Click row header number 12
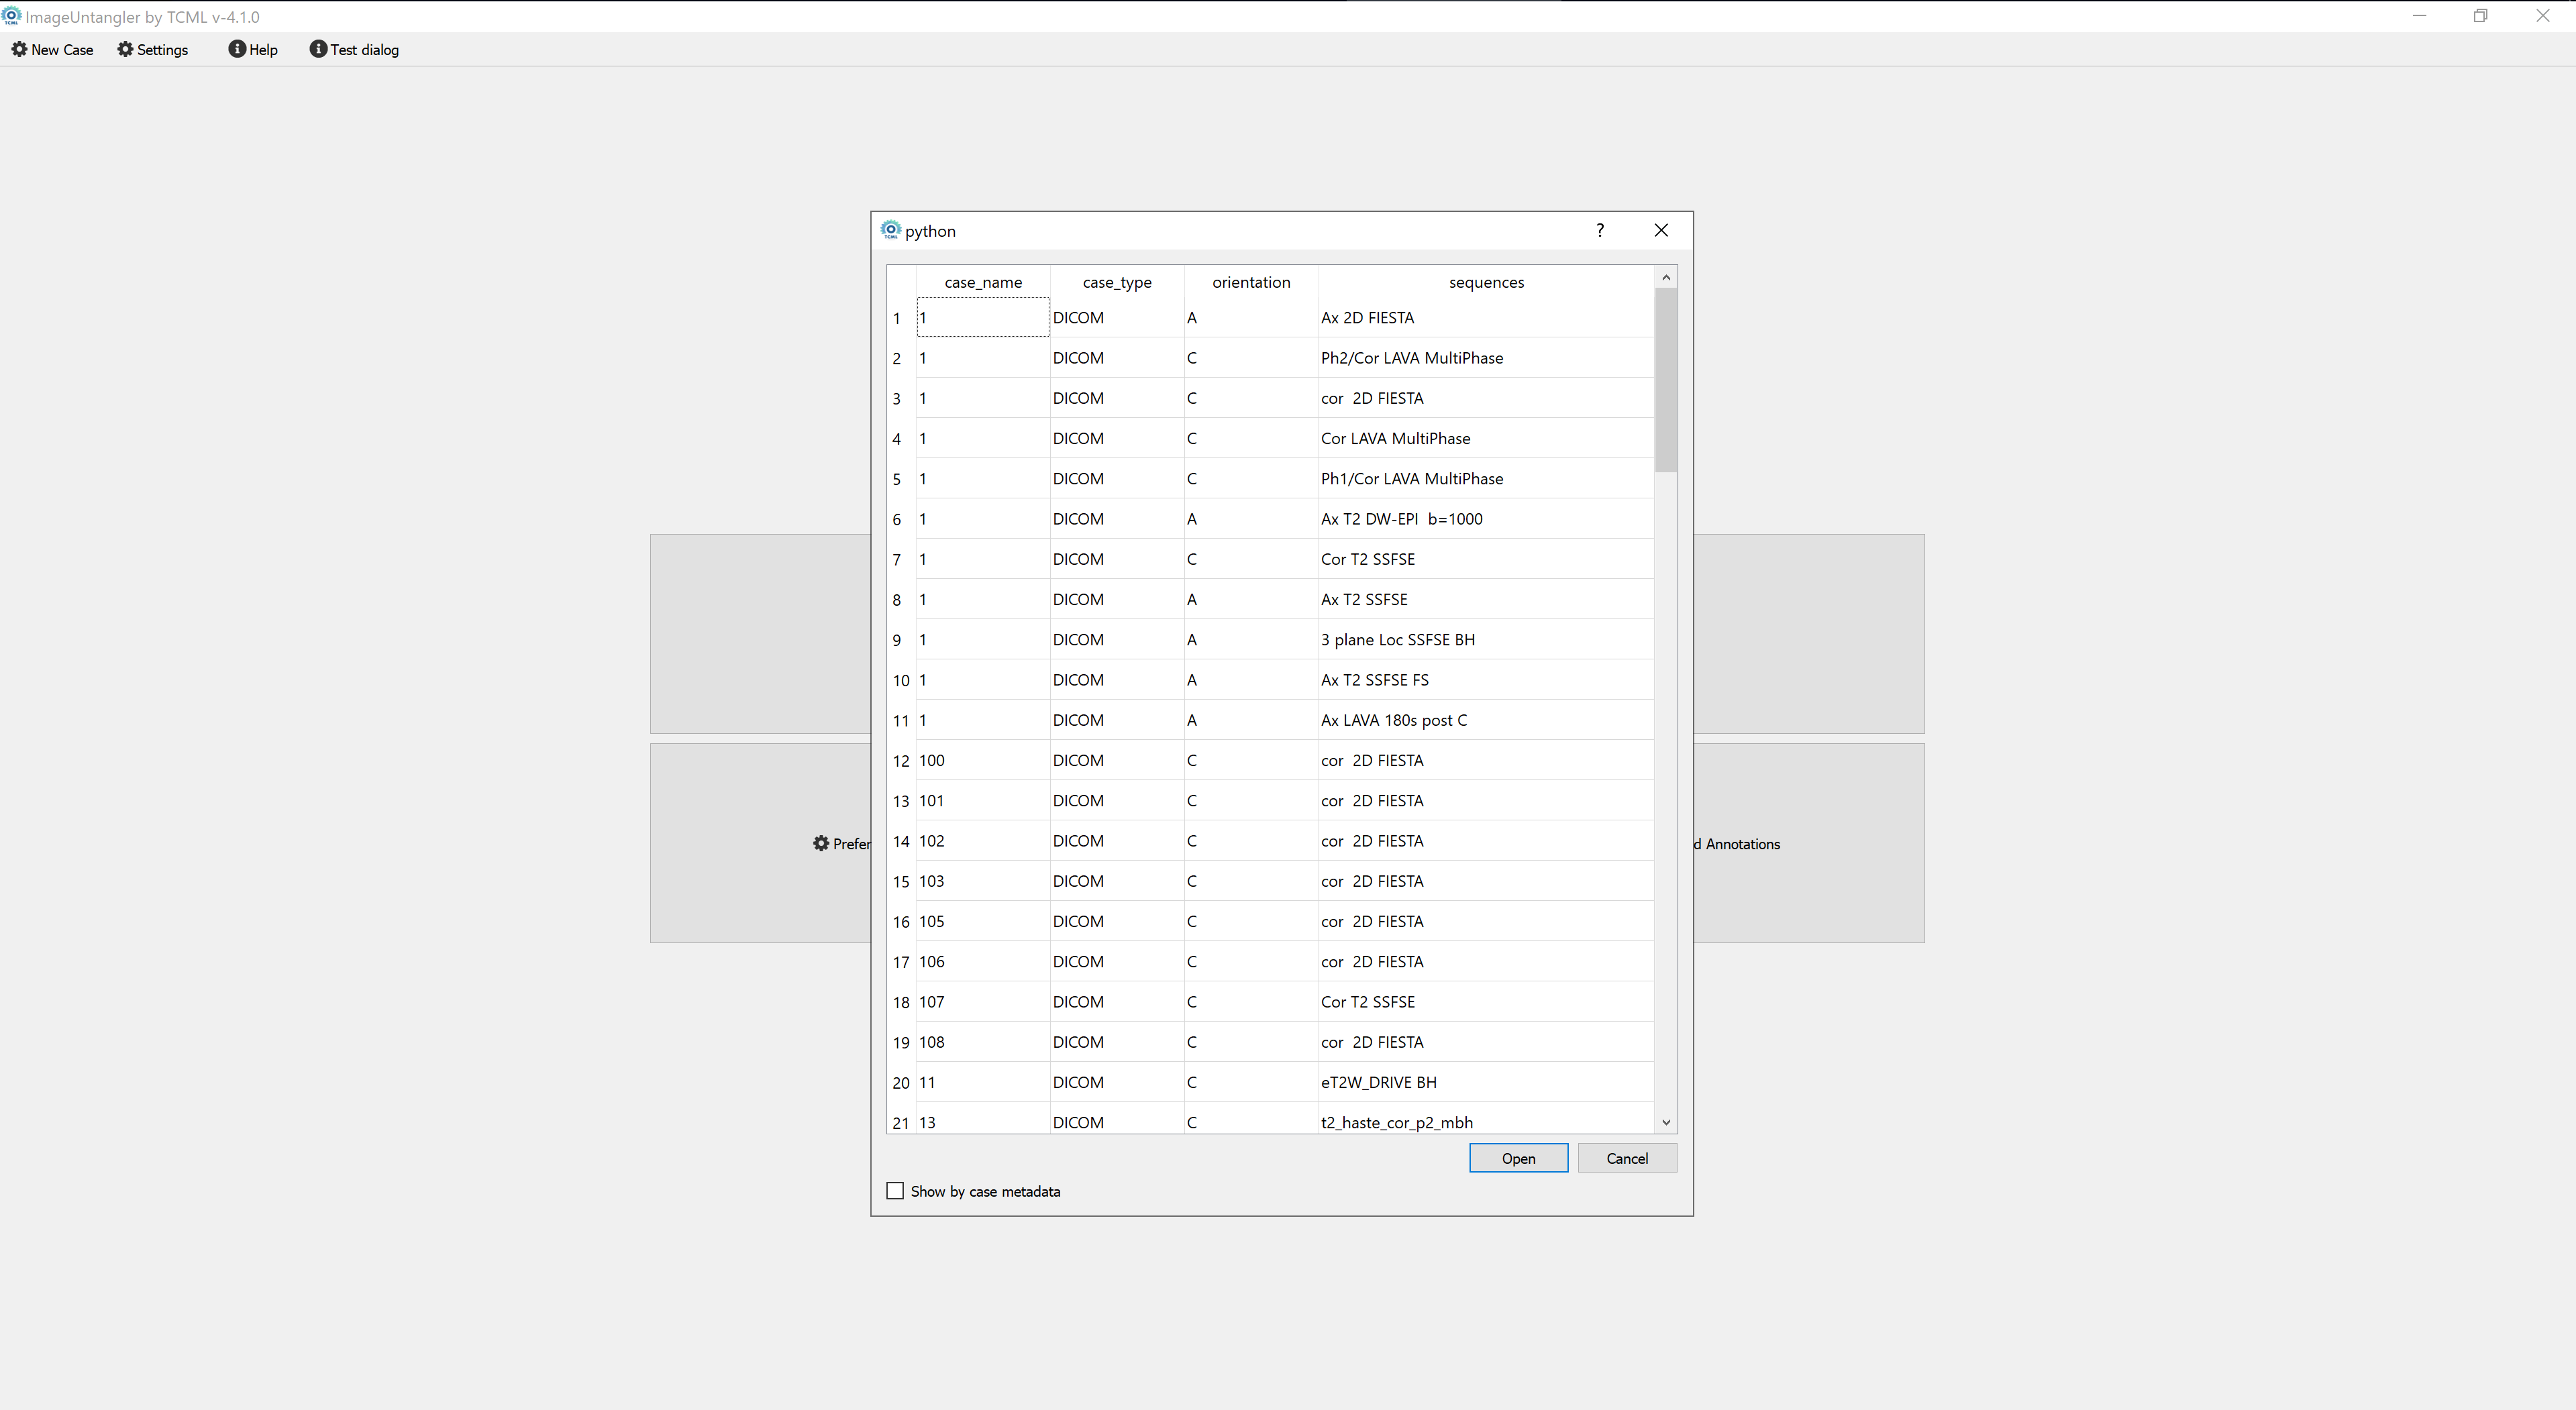 (x=901, y=760)
